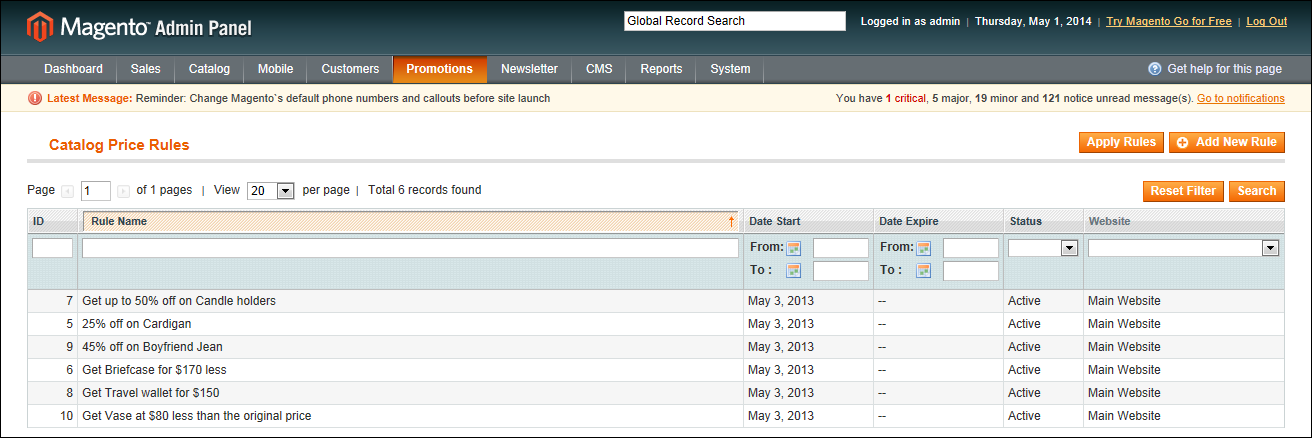Click Total 6 records found text

tap(424, 190)
